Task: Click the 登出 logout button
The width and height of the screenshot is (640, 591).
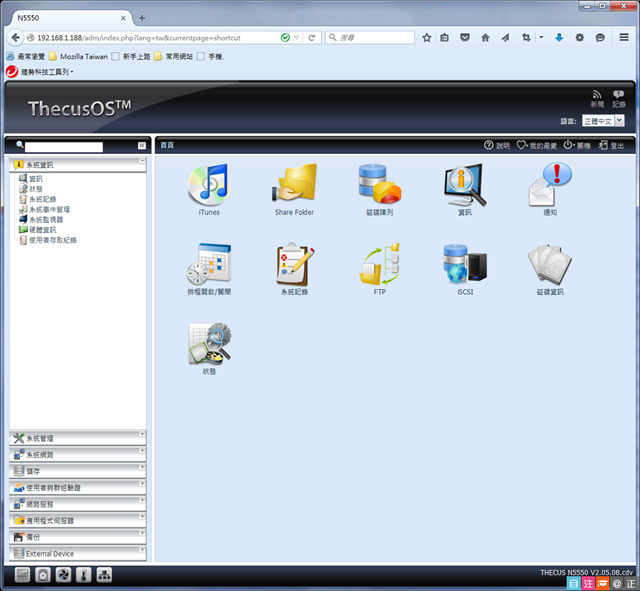Action: (611, 145)
